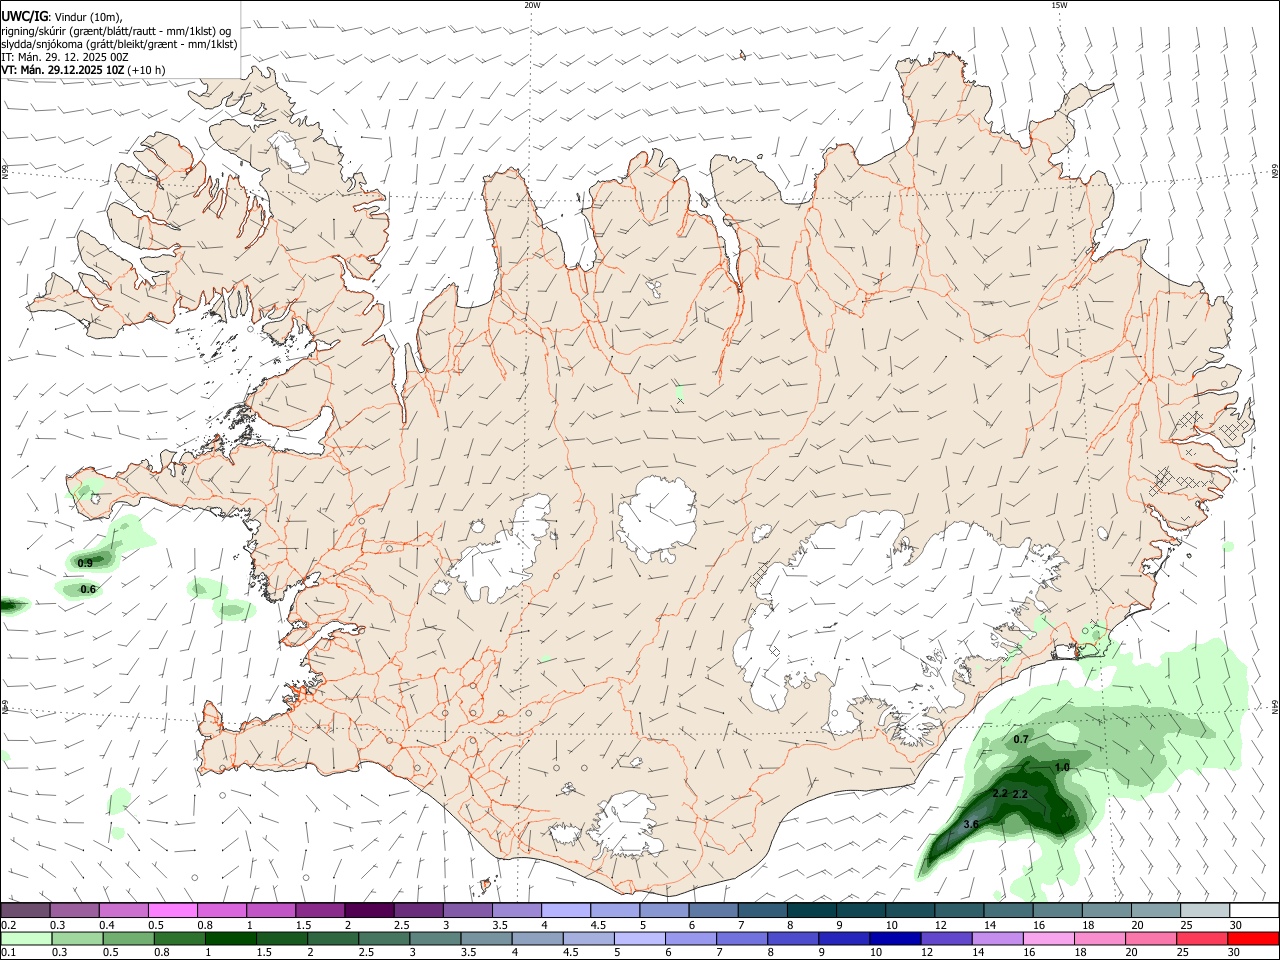The image size is (1280, 960).
Task: Click the 0.6 precipitation value off the west coast
Action: [x=88, y=589]
